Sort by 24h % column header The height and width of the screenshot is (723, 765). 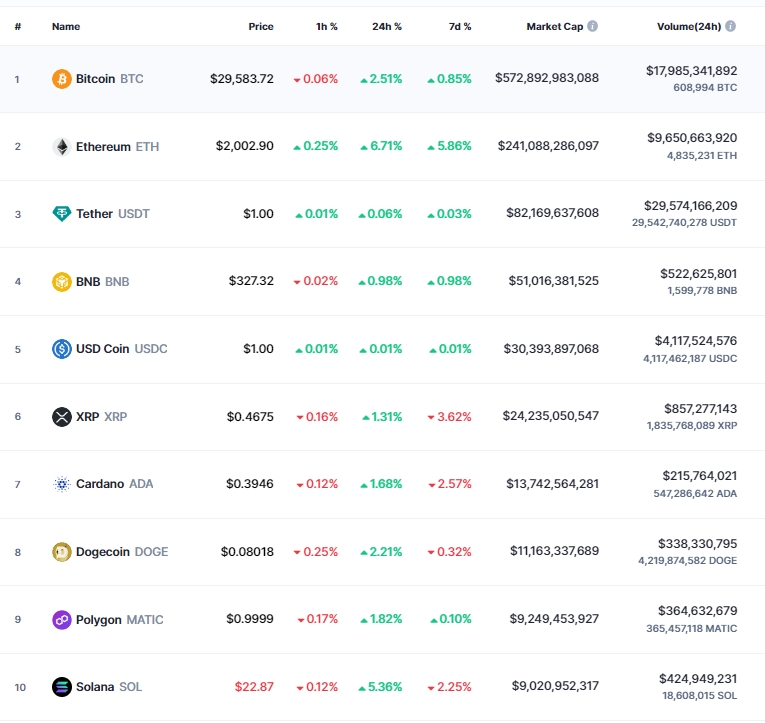[x=385, y=26]
